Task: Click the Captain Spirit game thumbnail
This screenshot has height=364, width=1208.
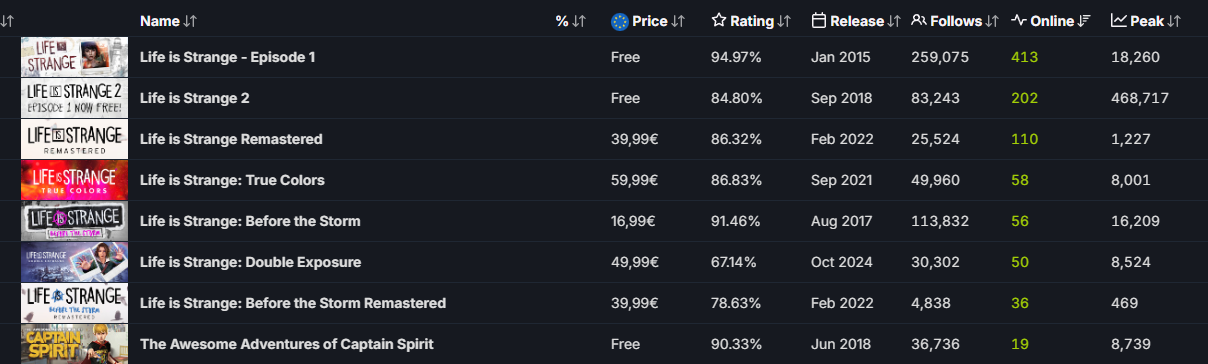Action: (74, 344)
